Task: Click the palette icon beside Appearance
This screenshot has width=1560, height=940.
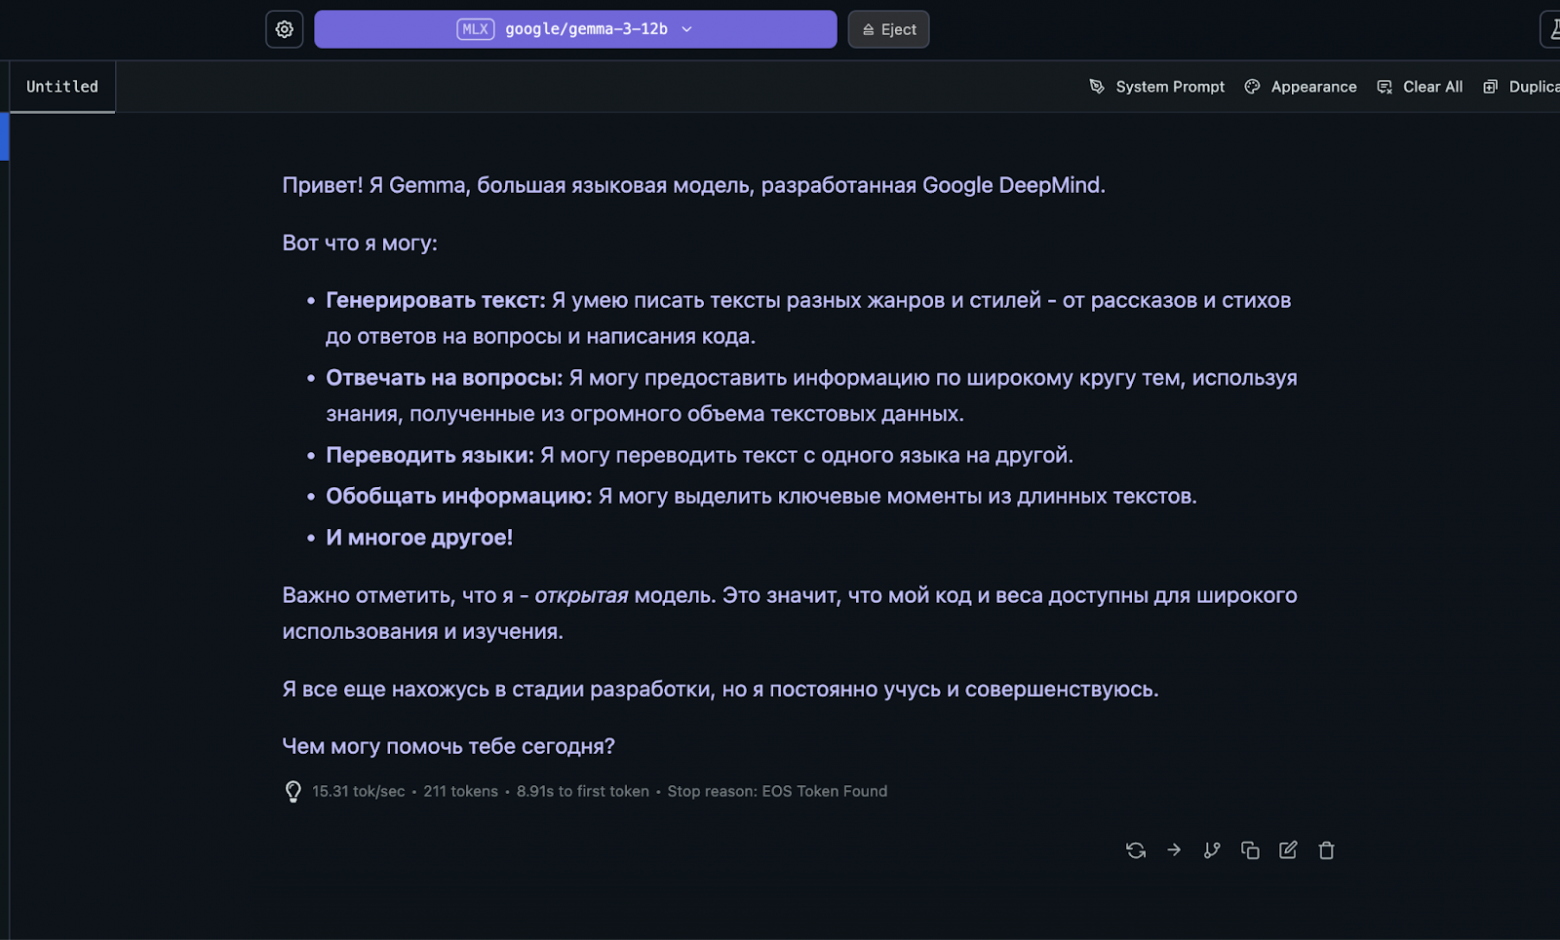Action: (1251, 86)
